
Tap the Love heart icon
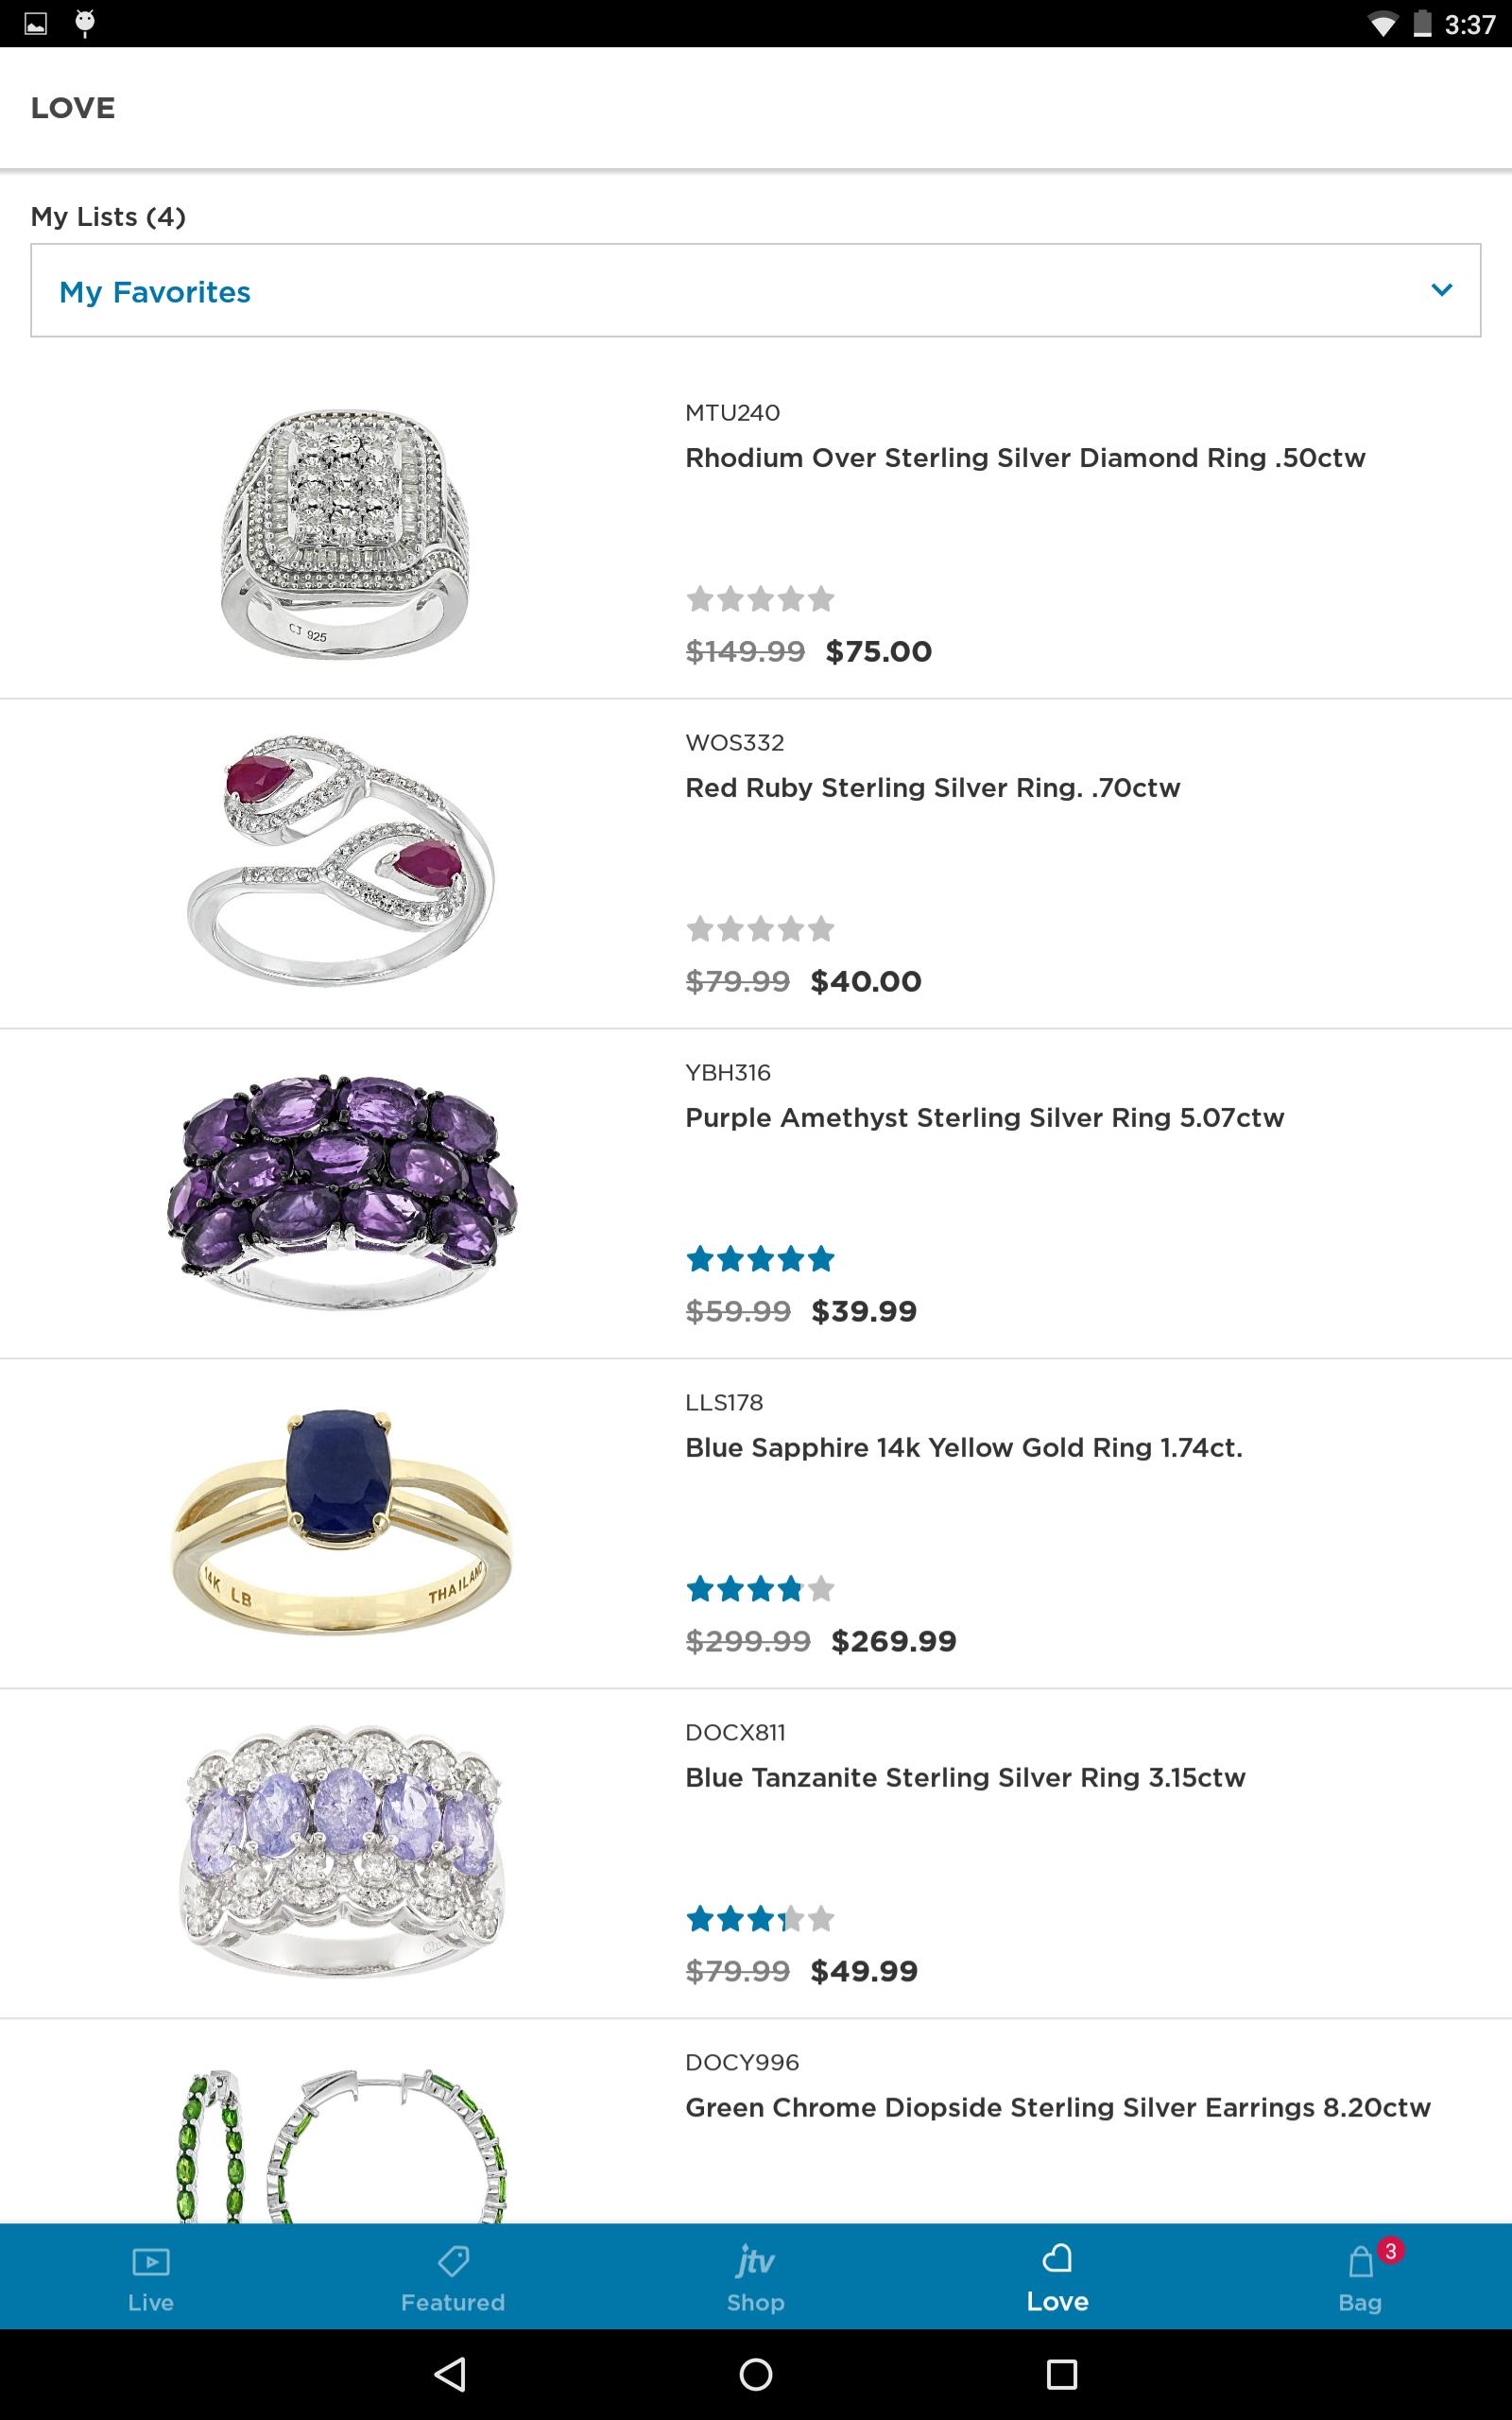1057,2259
